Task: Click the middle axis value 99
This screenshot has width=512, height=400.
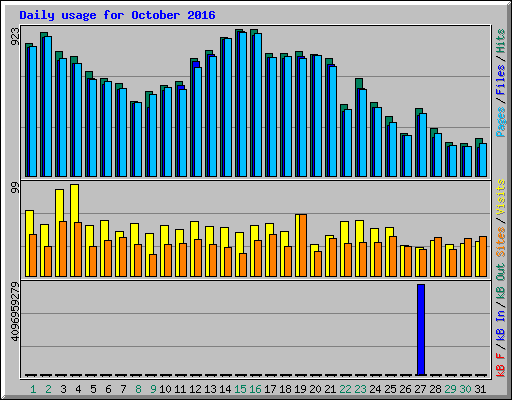Action: 15,188
